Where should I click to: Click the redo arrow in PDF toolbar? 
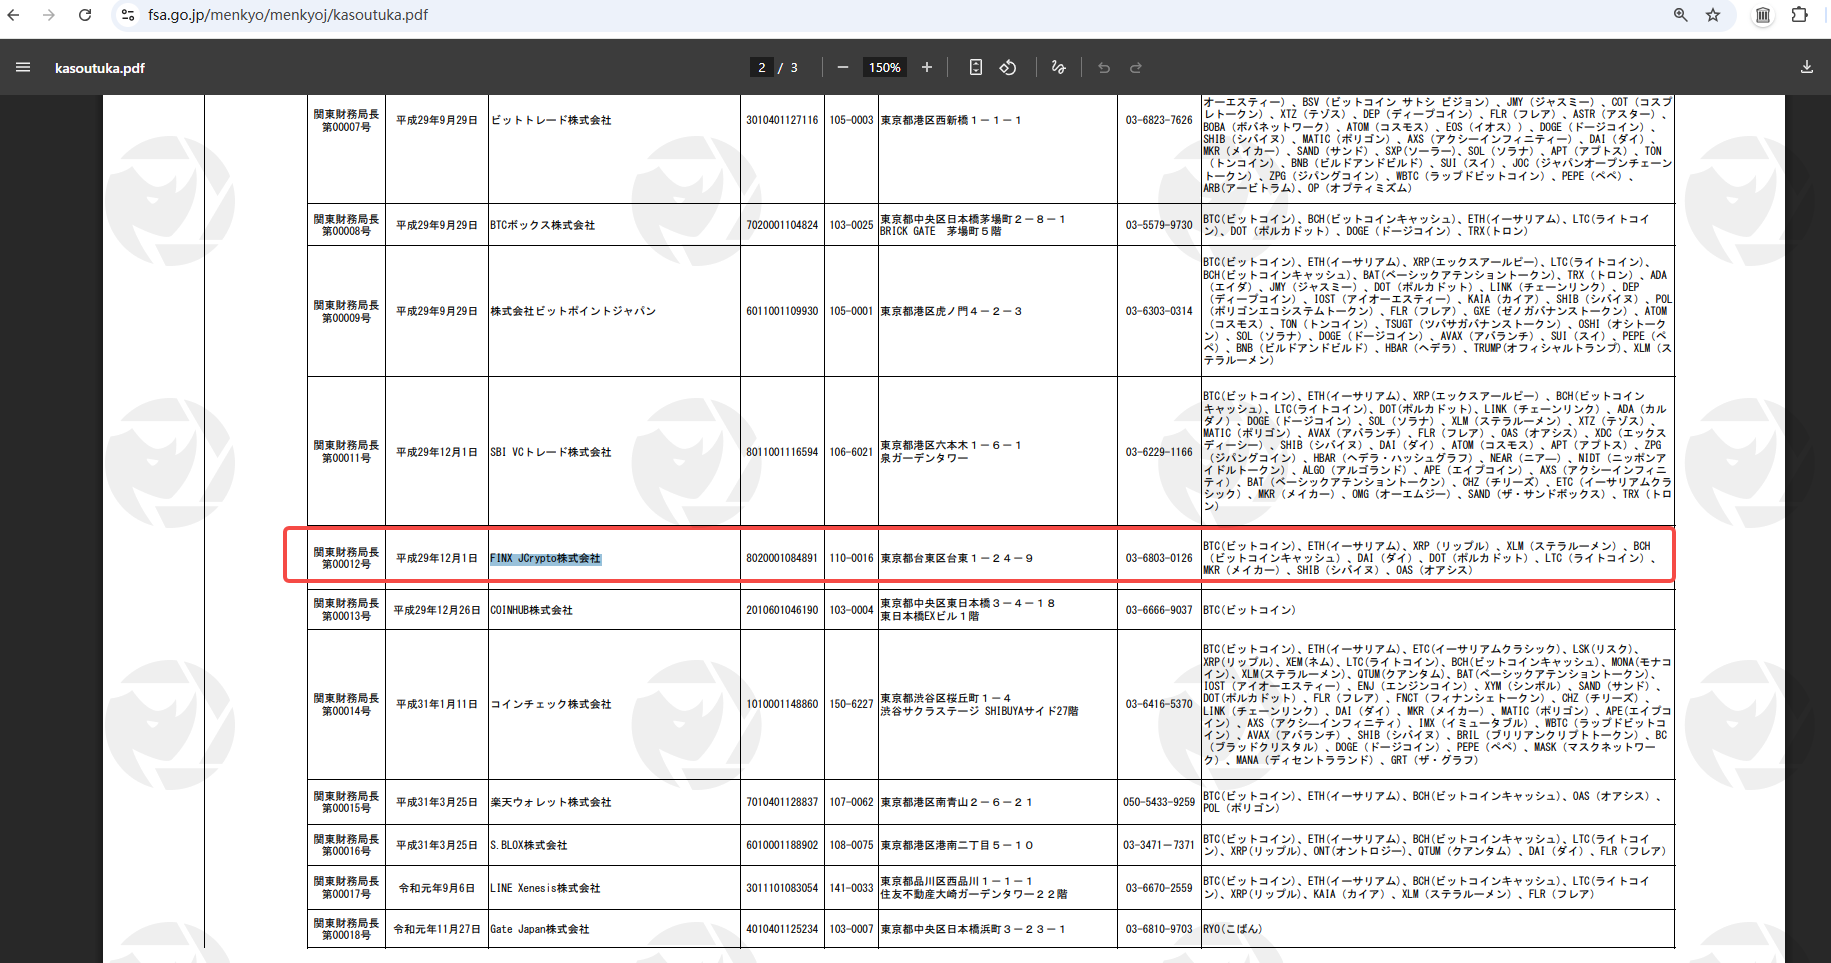coord(1136,68)
